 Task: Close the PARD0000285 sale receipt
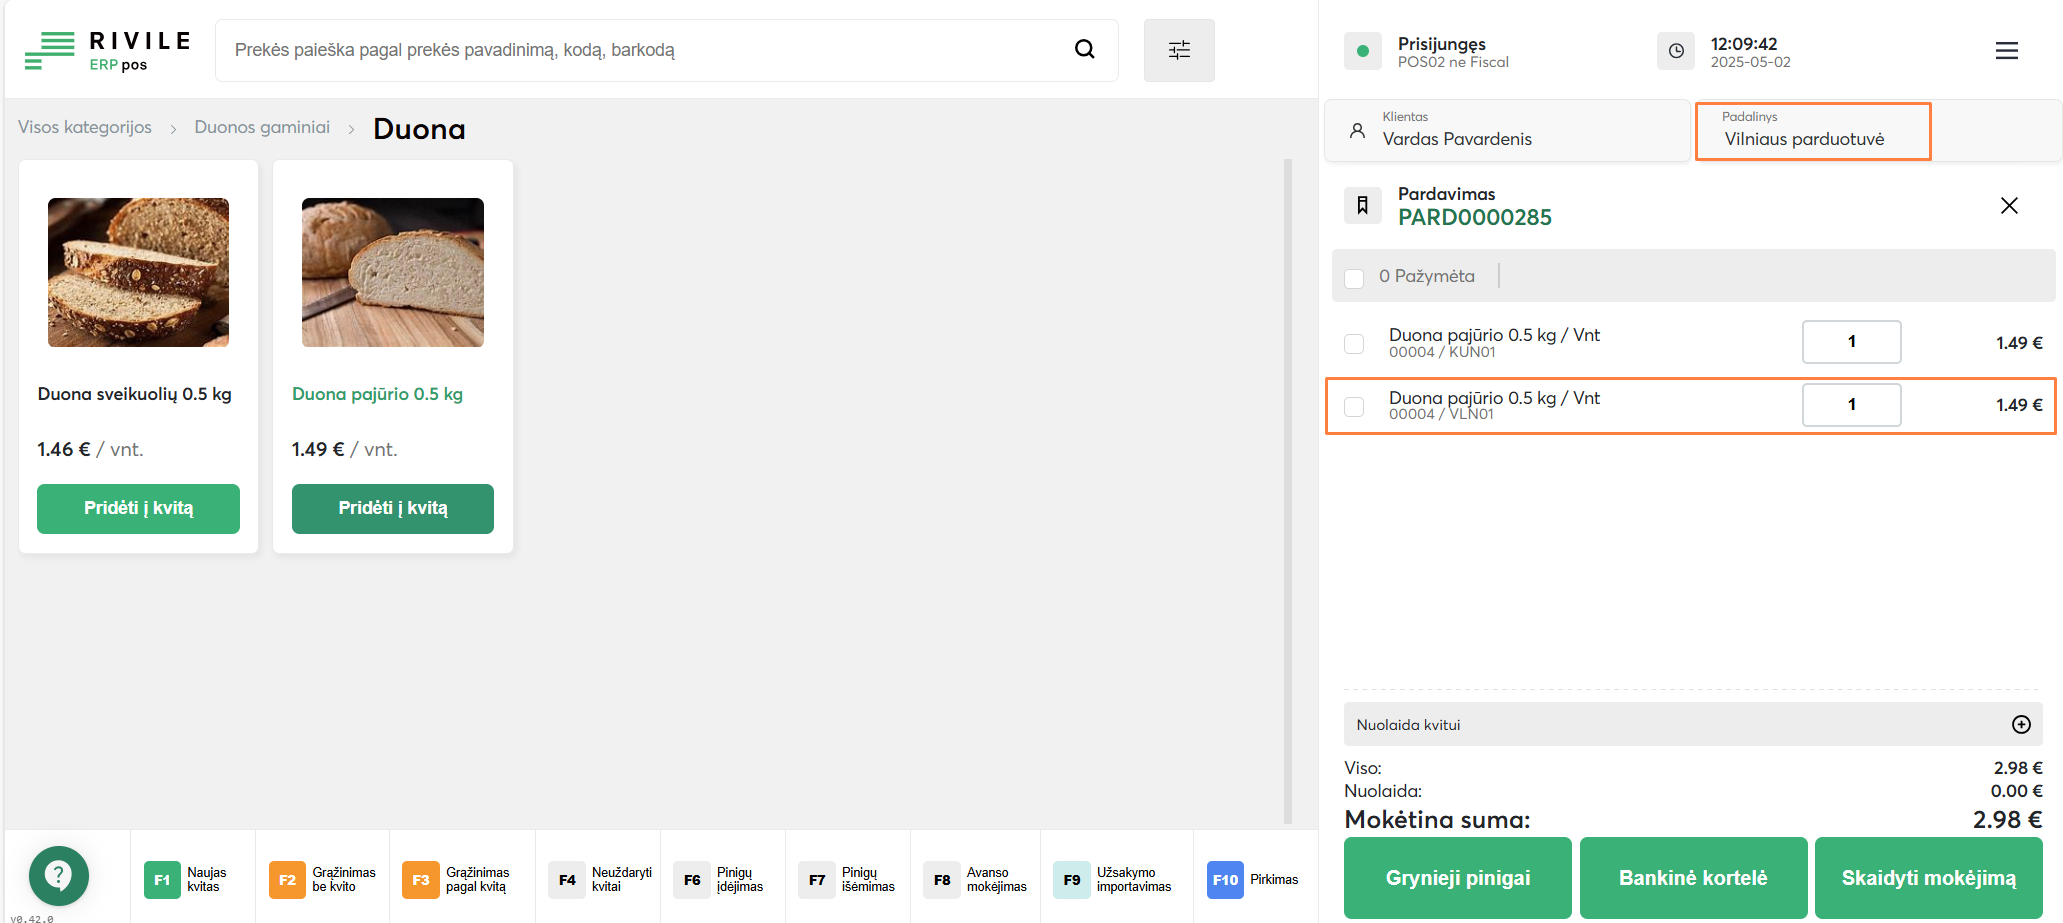pyautogui.click(x=2008, y=206)
